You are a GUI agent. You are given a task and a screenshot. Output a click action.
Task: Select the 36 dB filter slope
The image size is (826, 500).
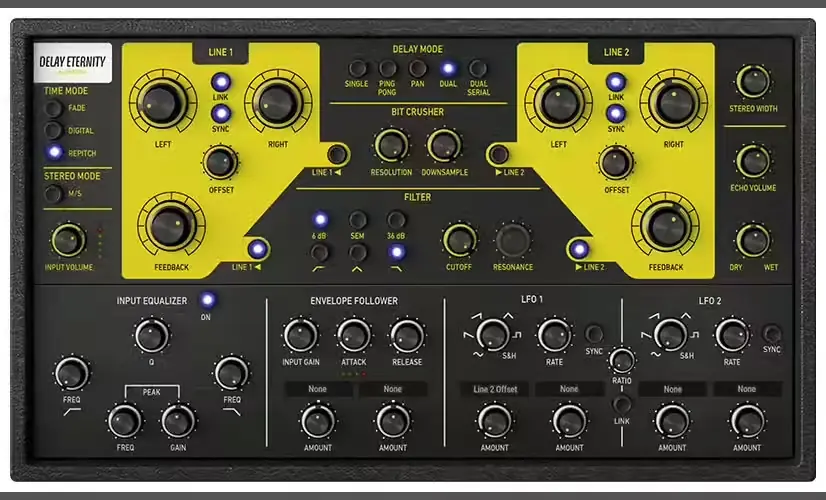tap(396, 220)
